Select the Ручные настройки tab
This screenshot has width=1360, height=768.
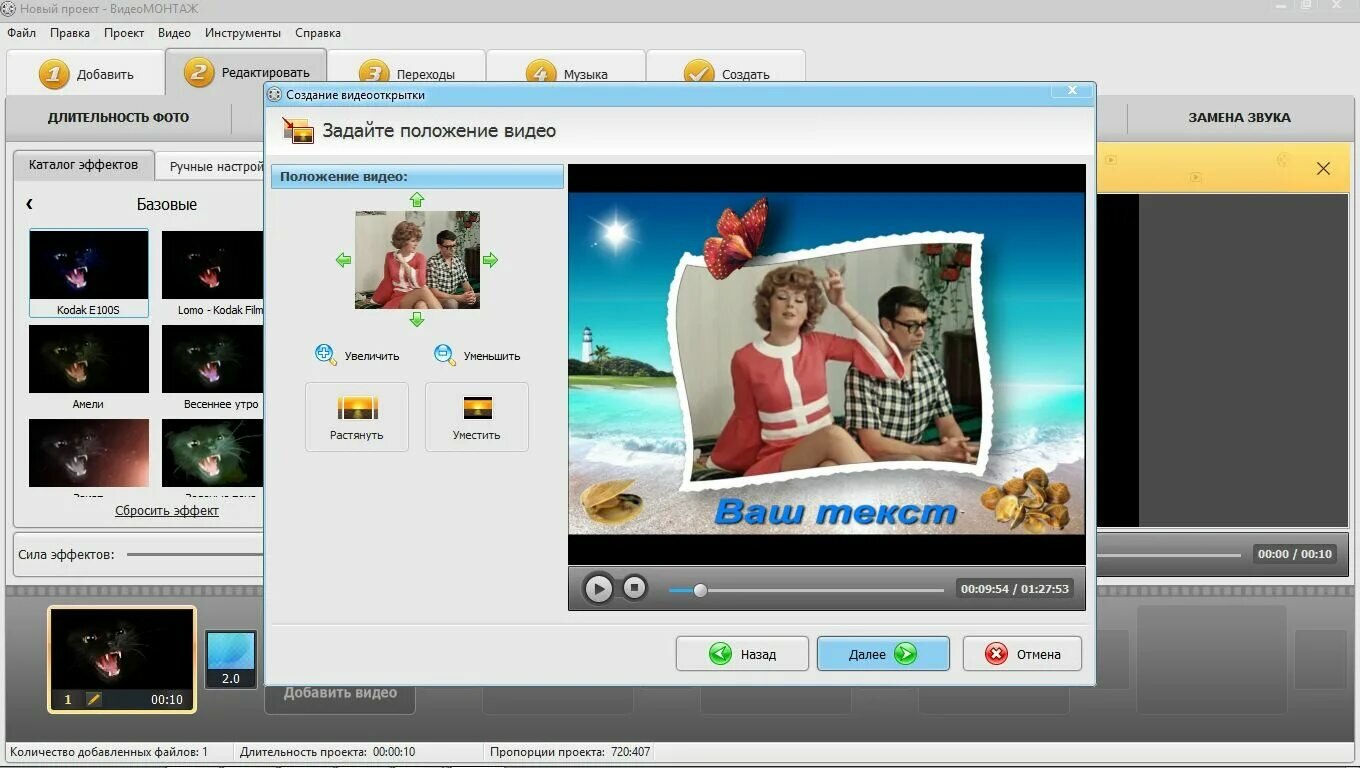tap(212, 167)
